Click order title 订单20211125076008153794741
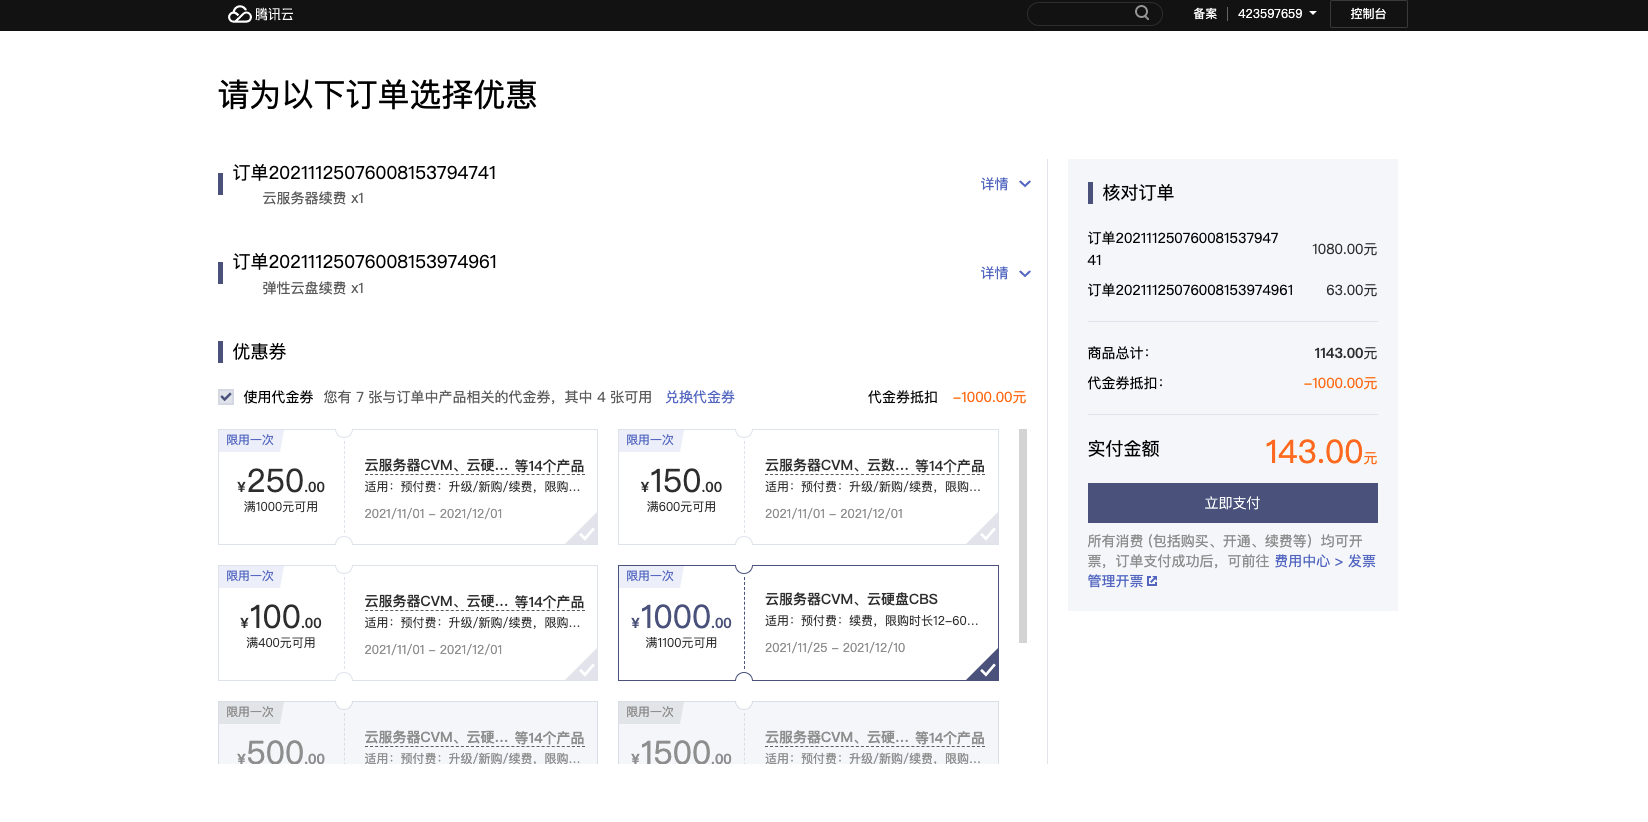The image size is (1648, 822). tap(364, 173)
